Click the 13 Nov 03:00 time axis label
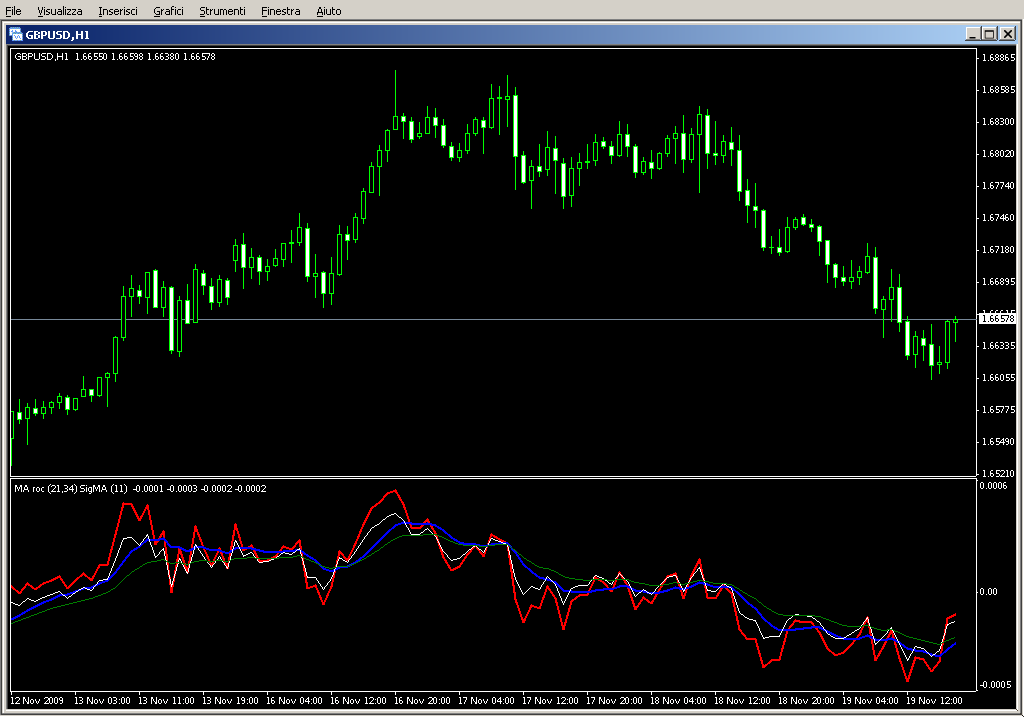Viewport: 1024px width, 717px height. [102, 701]
